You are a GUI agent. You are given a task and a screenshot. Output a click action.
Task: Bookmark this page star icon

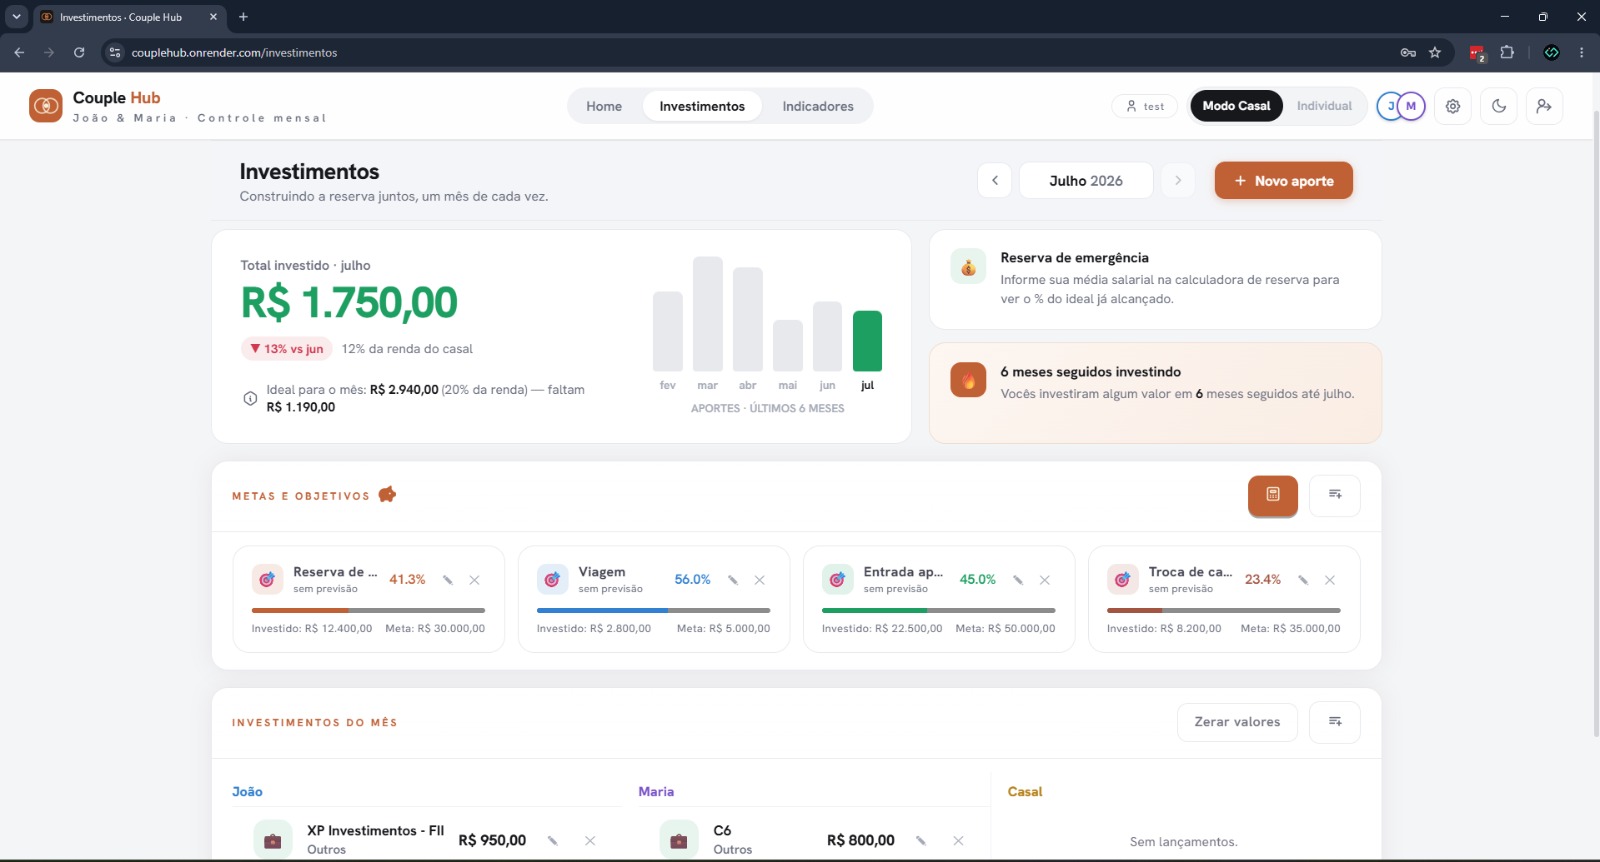(x=1435, y=52)
